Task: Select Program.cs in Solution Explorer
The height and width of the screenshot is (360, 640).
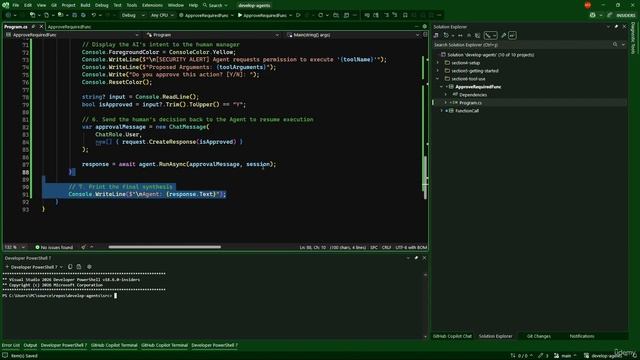Action: click(470, 103)
